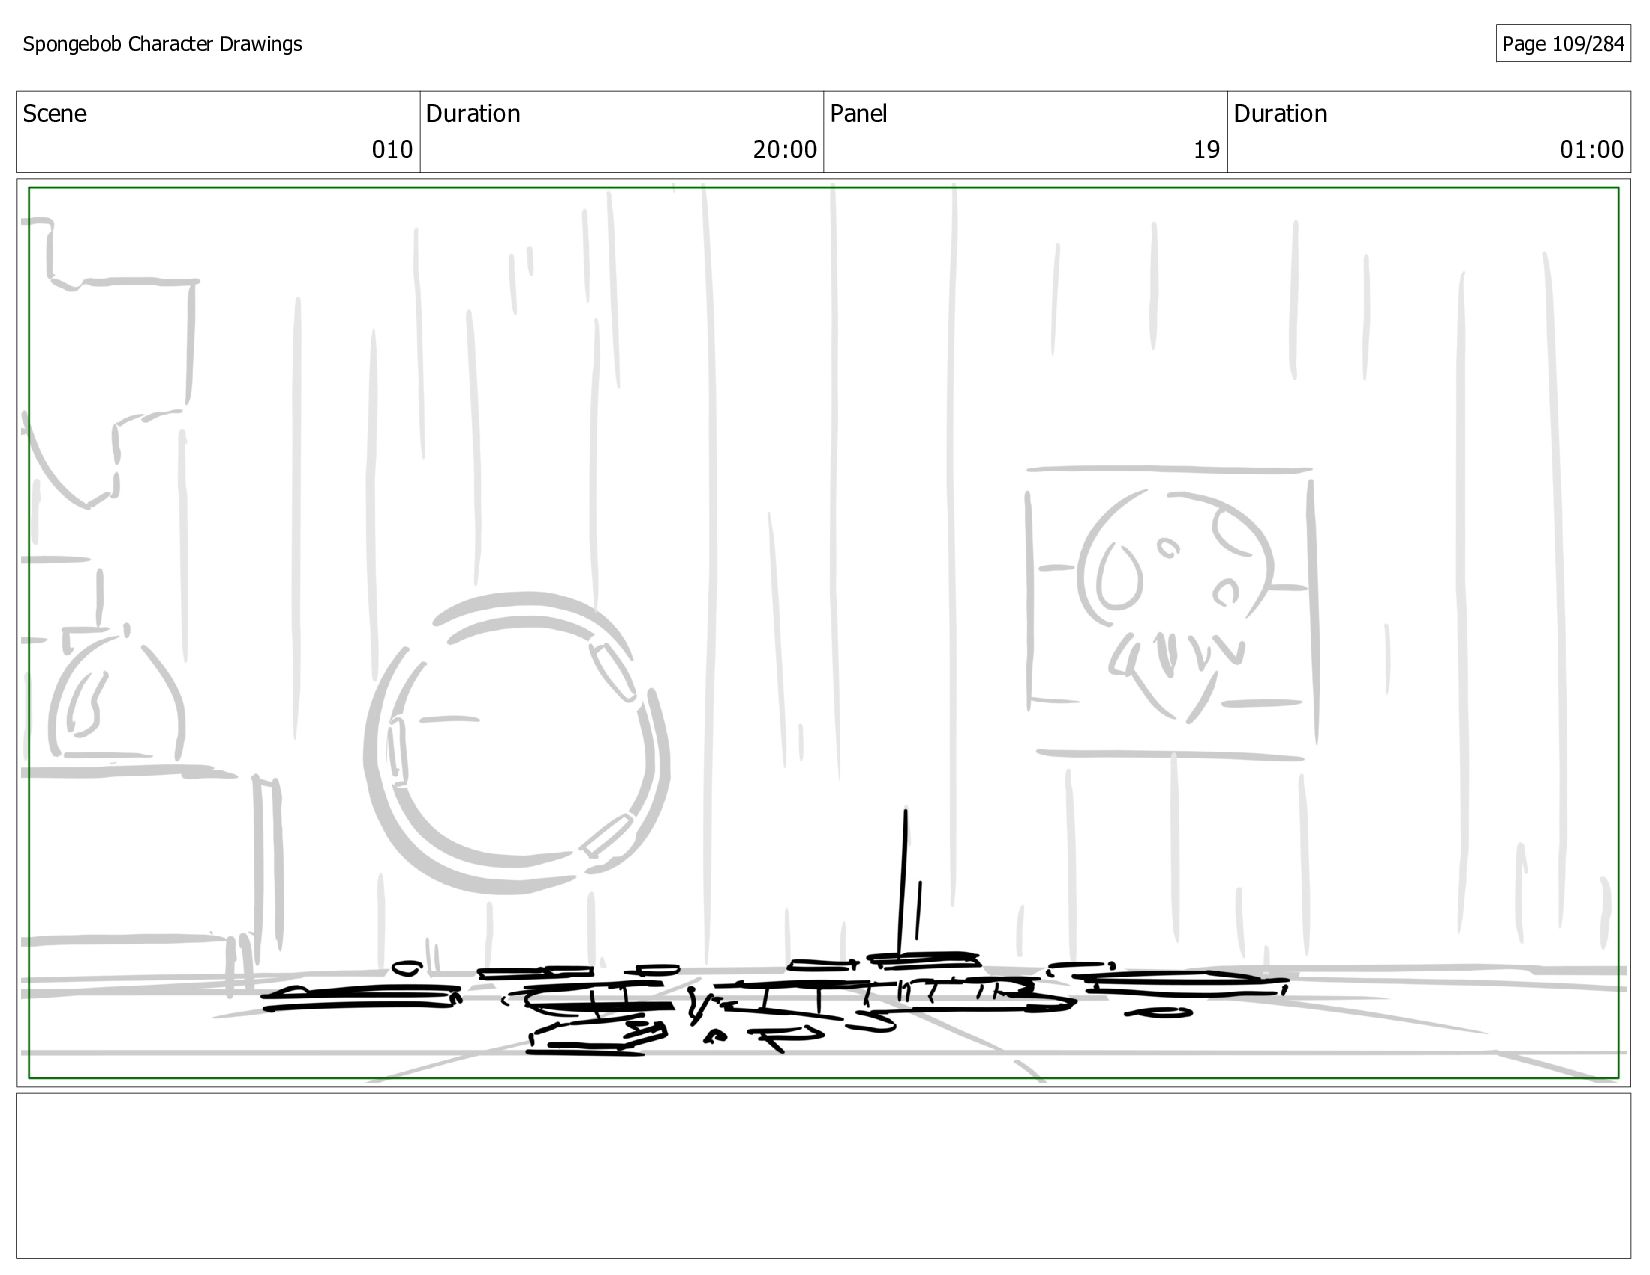Image resolution: width=1650 pixels, height=1275 pixels.
Task: Click the panel duration value '01:00'
Action: click(x=1592, y=150)
